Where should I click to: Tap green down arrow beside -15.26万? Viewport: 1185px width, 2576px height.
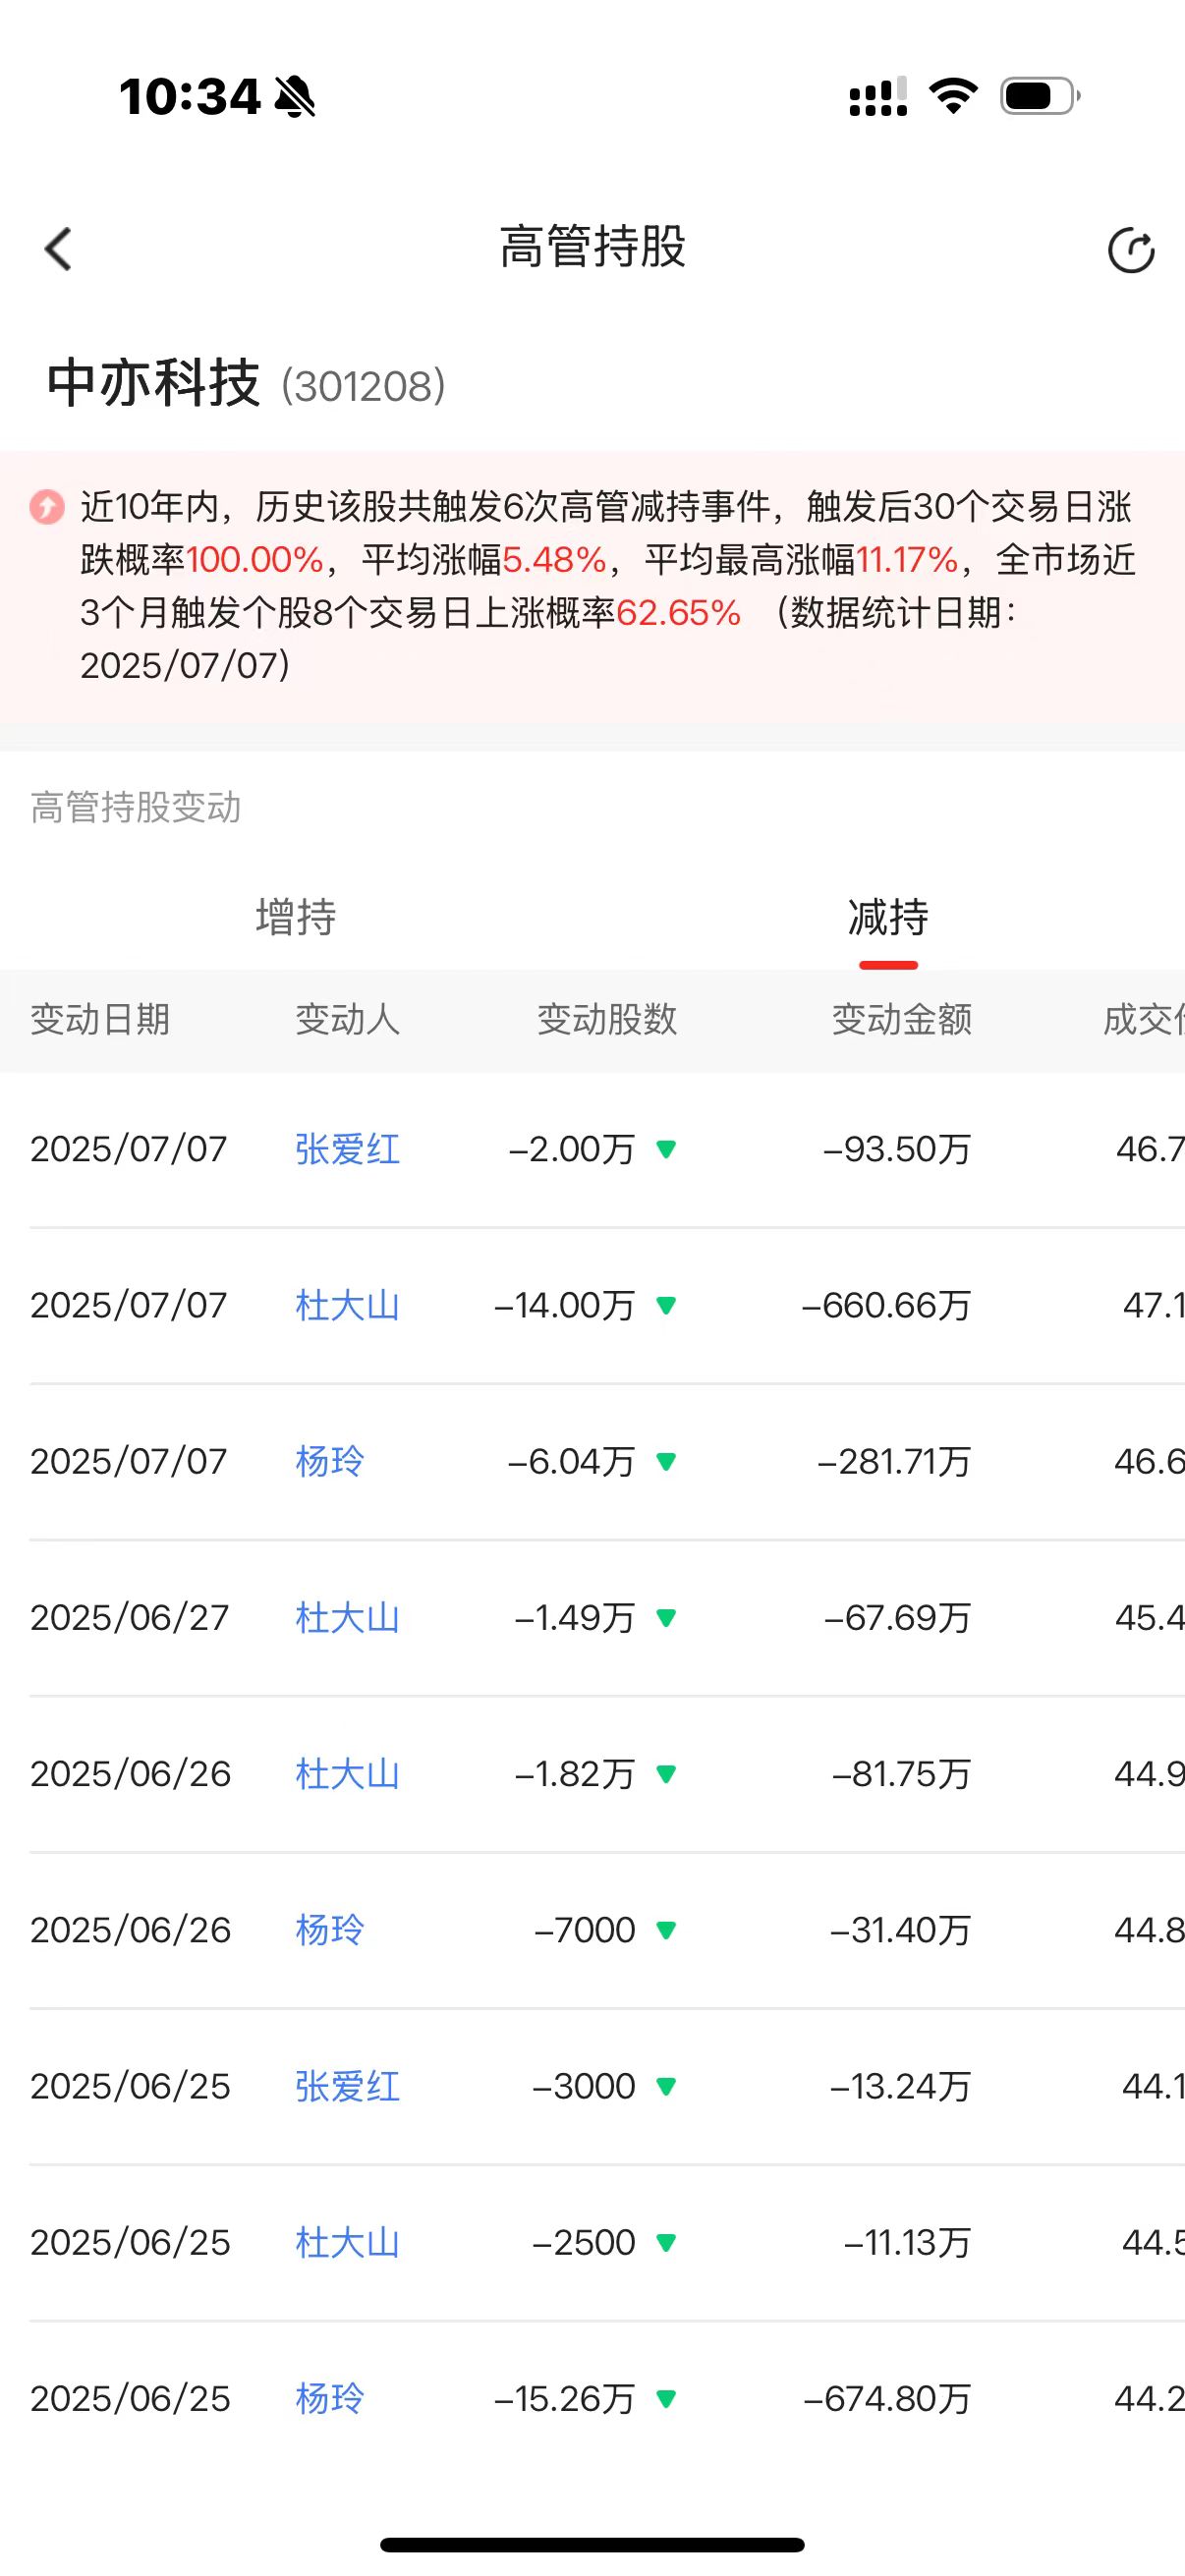666,2398
